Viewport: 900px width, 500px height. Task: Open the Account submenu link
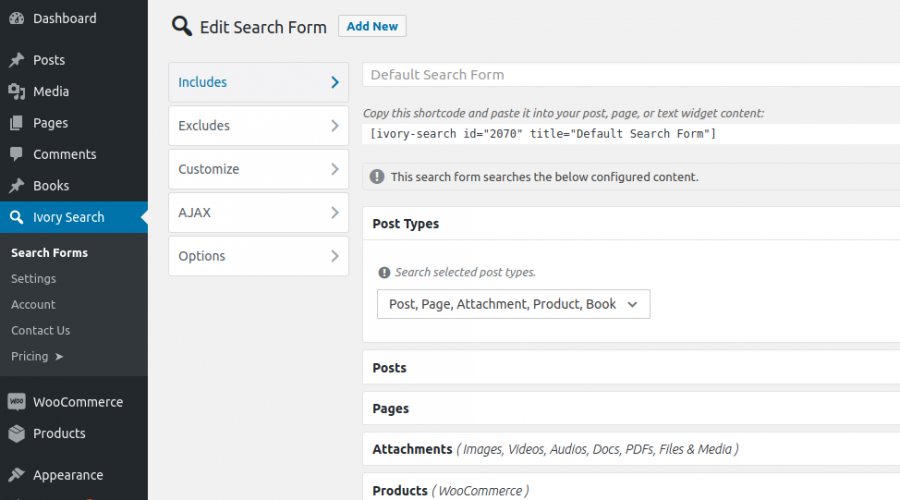click(x=33, y=304)
